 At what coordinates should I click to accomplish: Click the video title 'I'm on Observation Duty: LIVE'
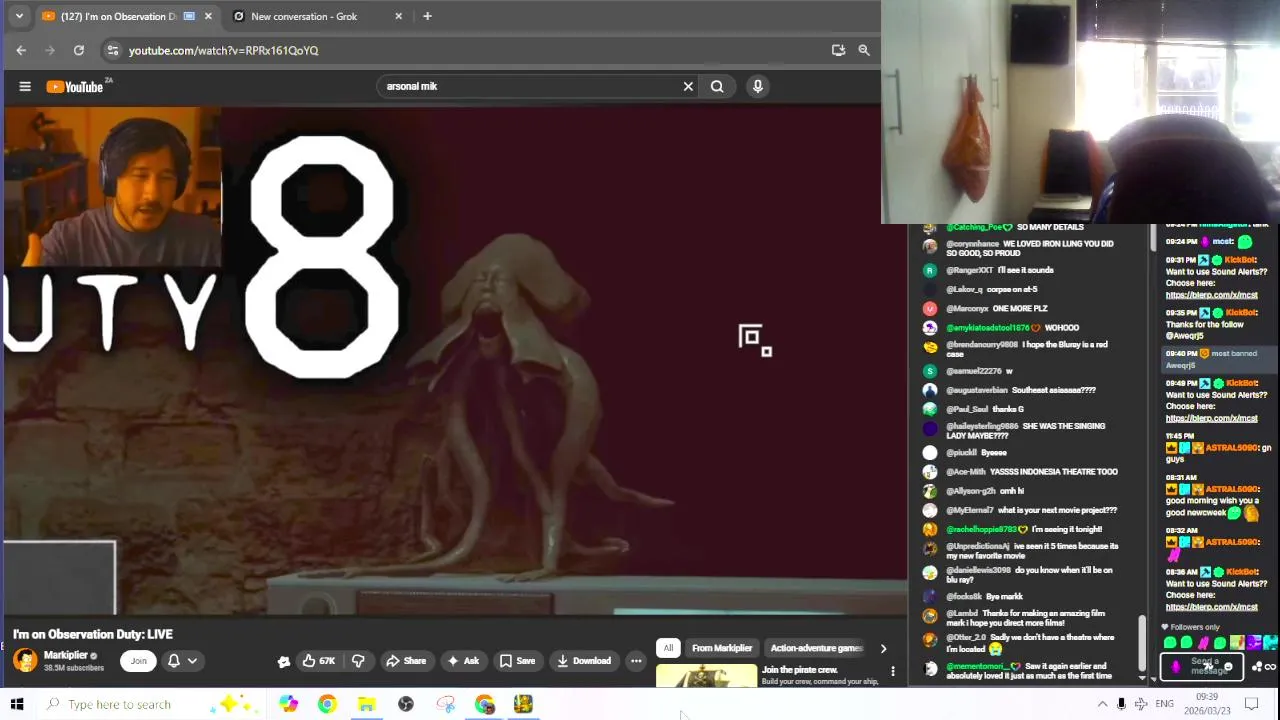click(x=93, y=634)
